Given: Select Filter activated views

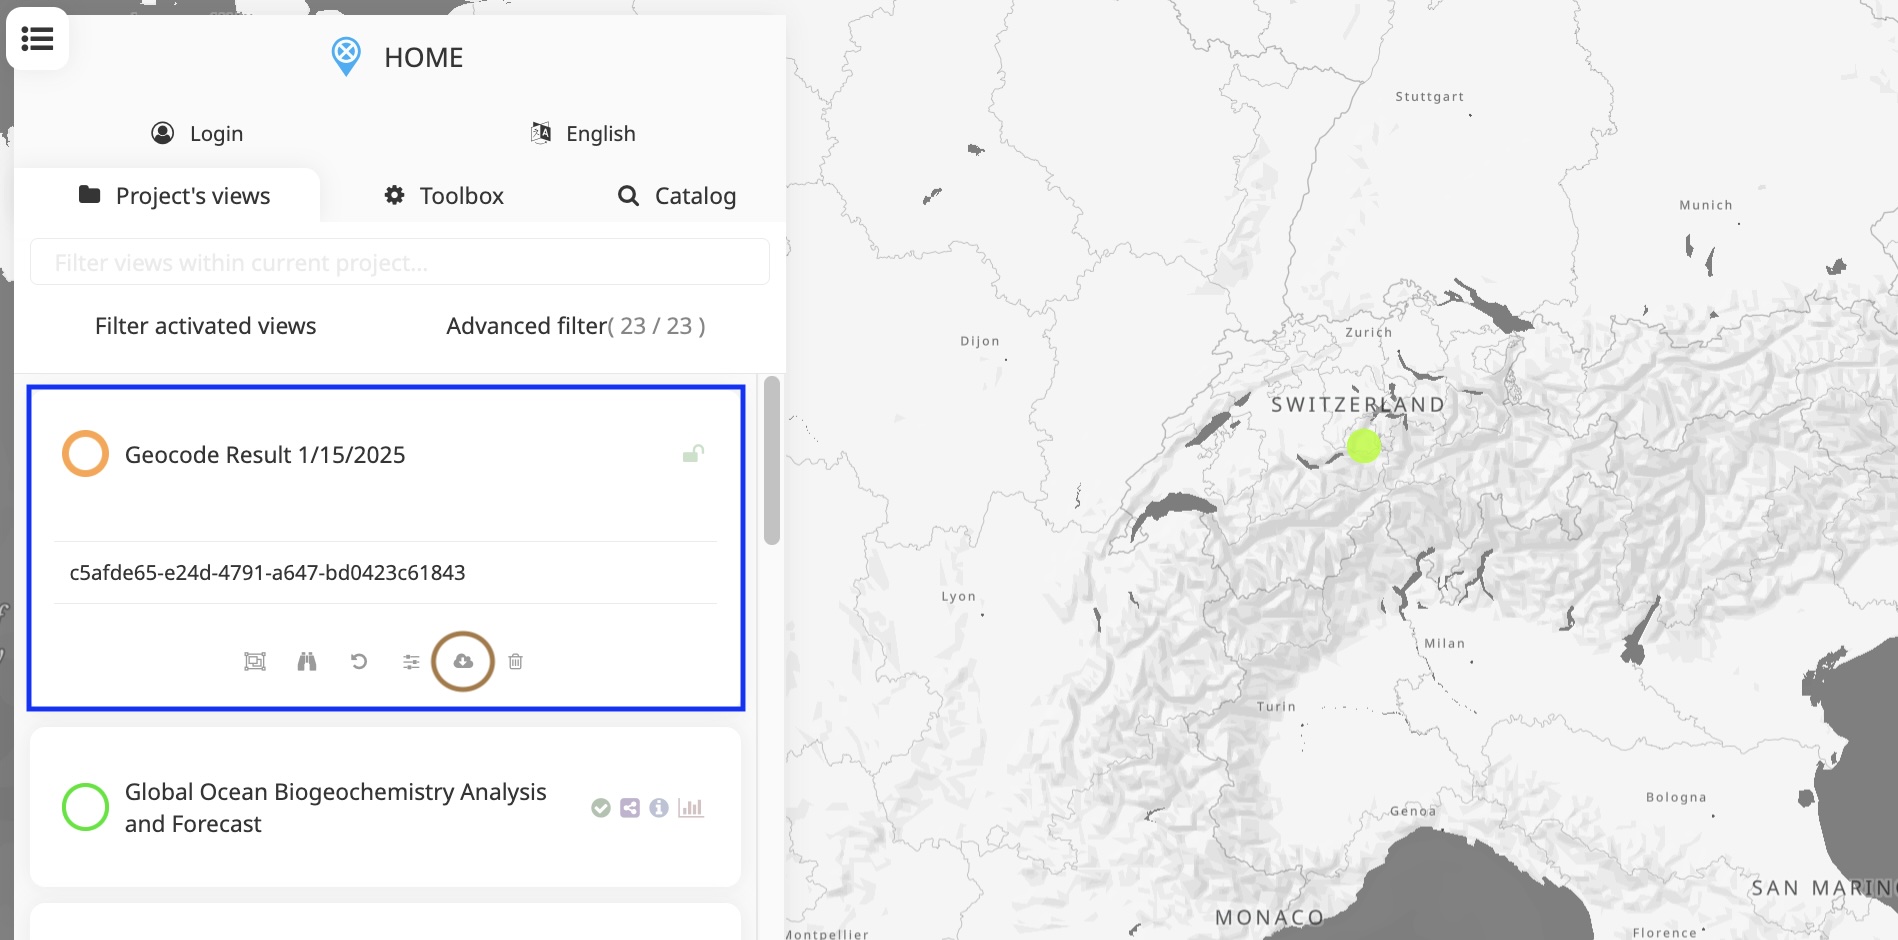Looking at the screenshot, I should click(x=205, y=325).
